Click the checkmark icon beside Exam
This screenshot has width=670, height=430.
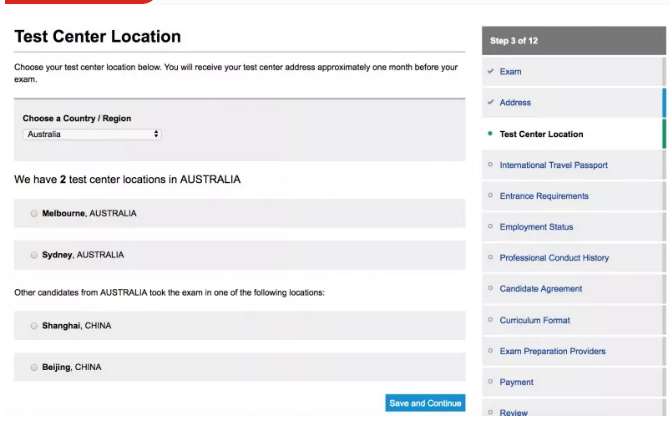click(490, 72)
